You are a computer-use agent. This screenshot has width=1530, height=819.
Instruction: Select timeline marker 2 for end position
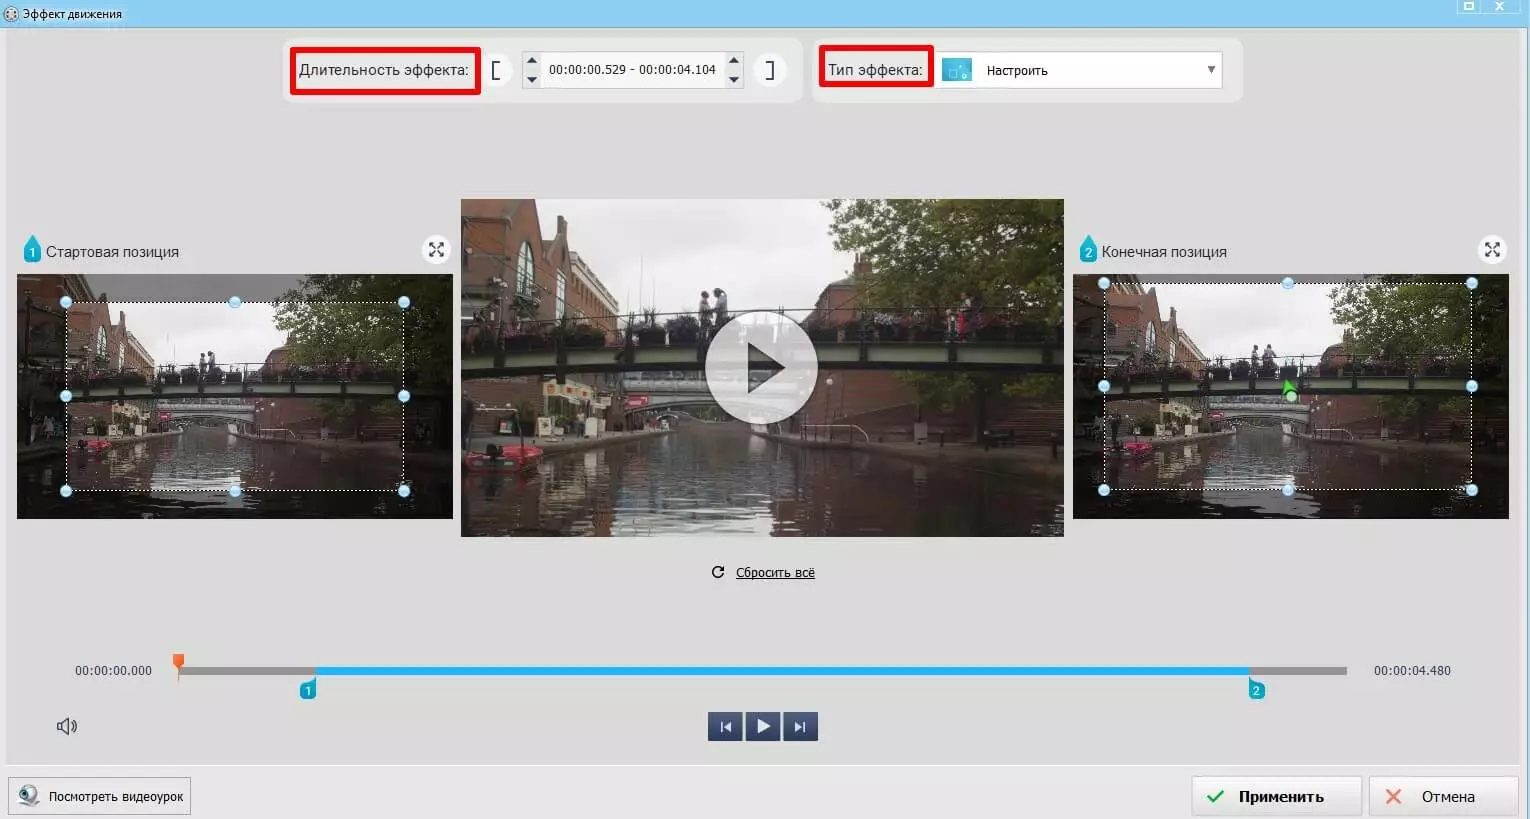point(1256,690)
